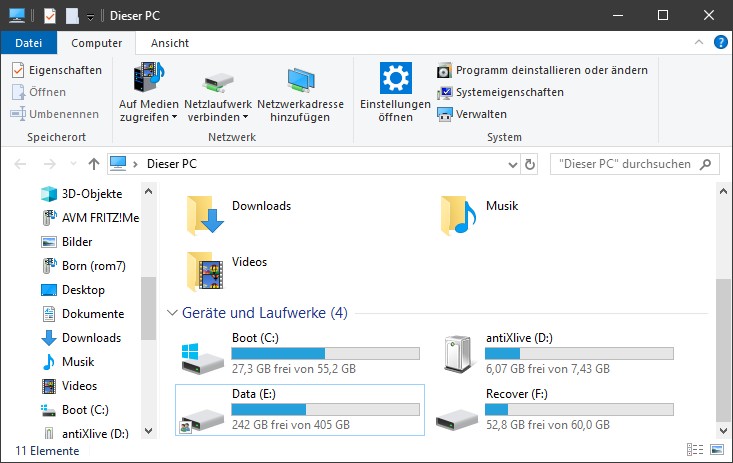733x463 pixels.
Task: Click the search magnifier icon
Action: pos(706,164)
